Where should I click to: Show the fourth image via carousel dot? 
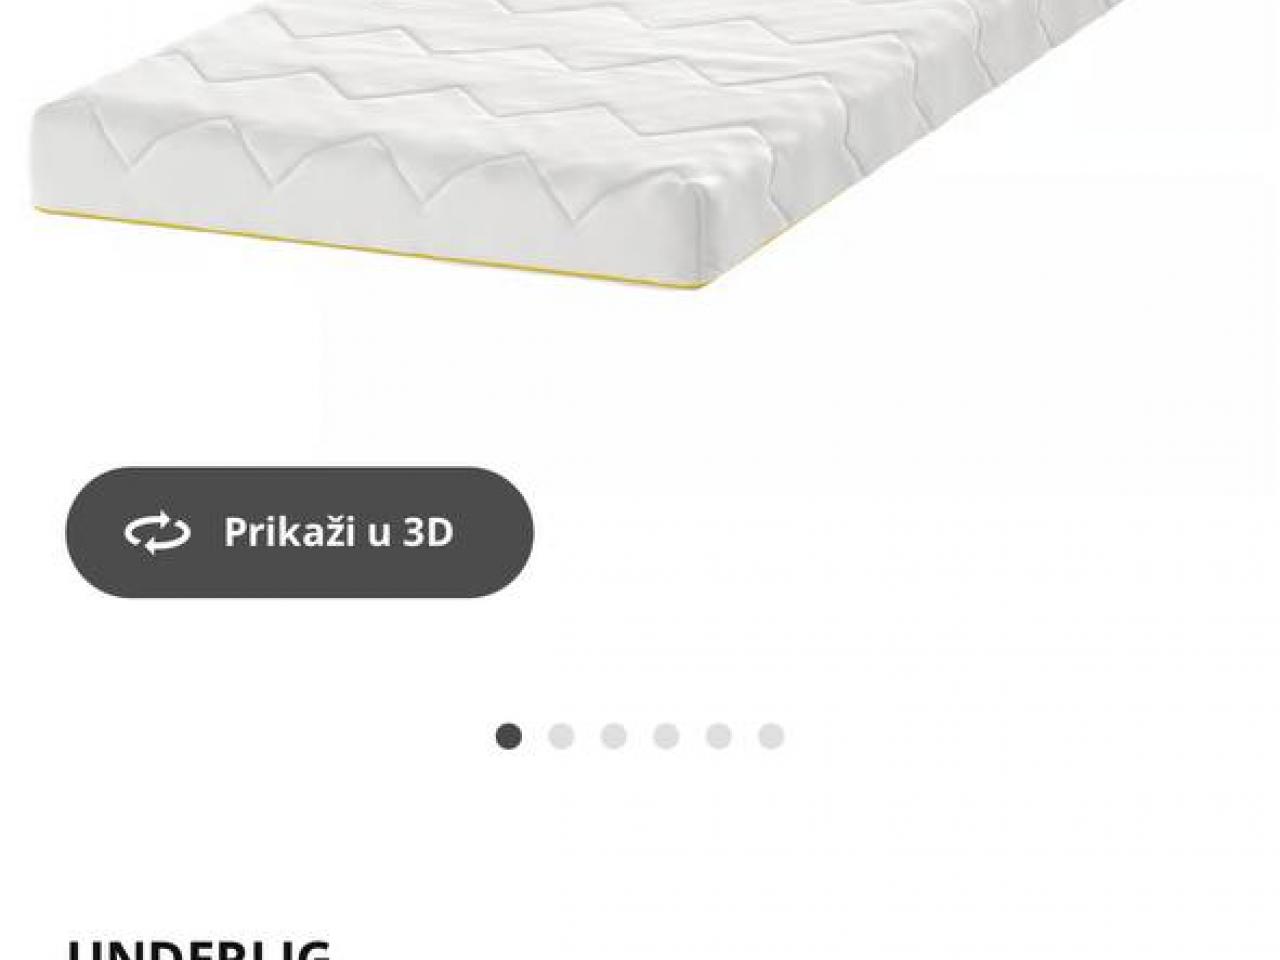[666, 737]
